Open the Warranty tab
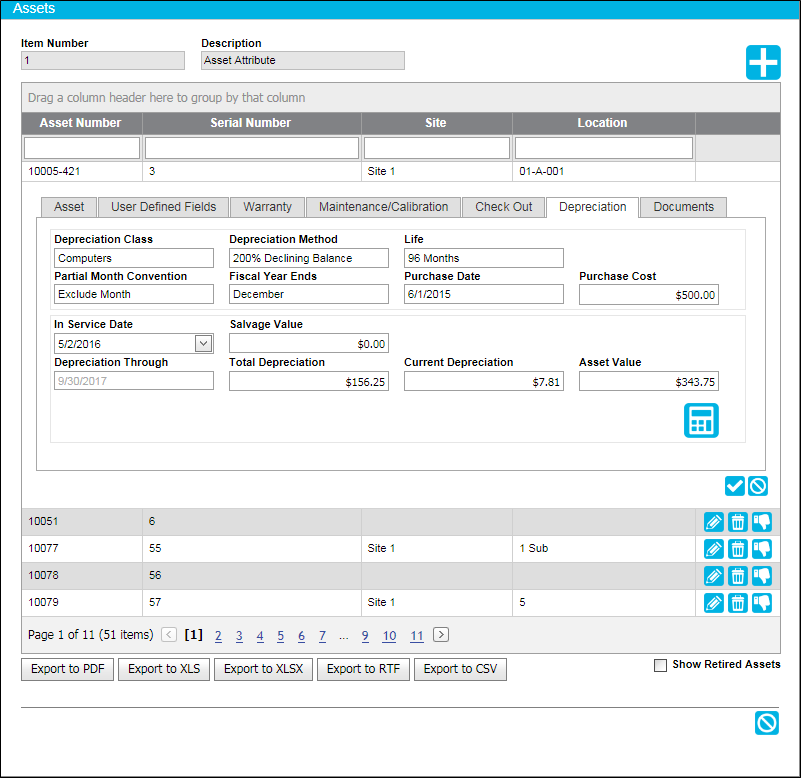The image size is (801, 778). point(267,207)
